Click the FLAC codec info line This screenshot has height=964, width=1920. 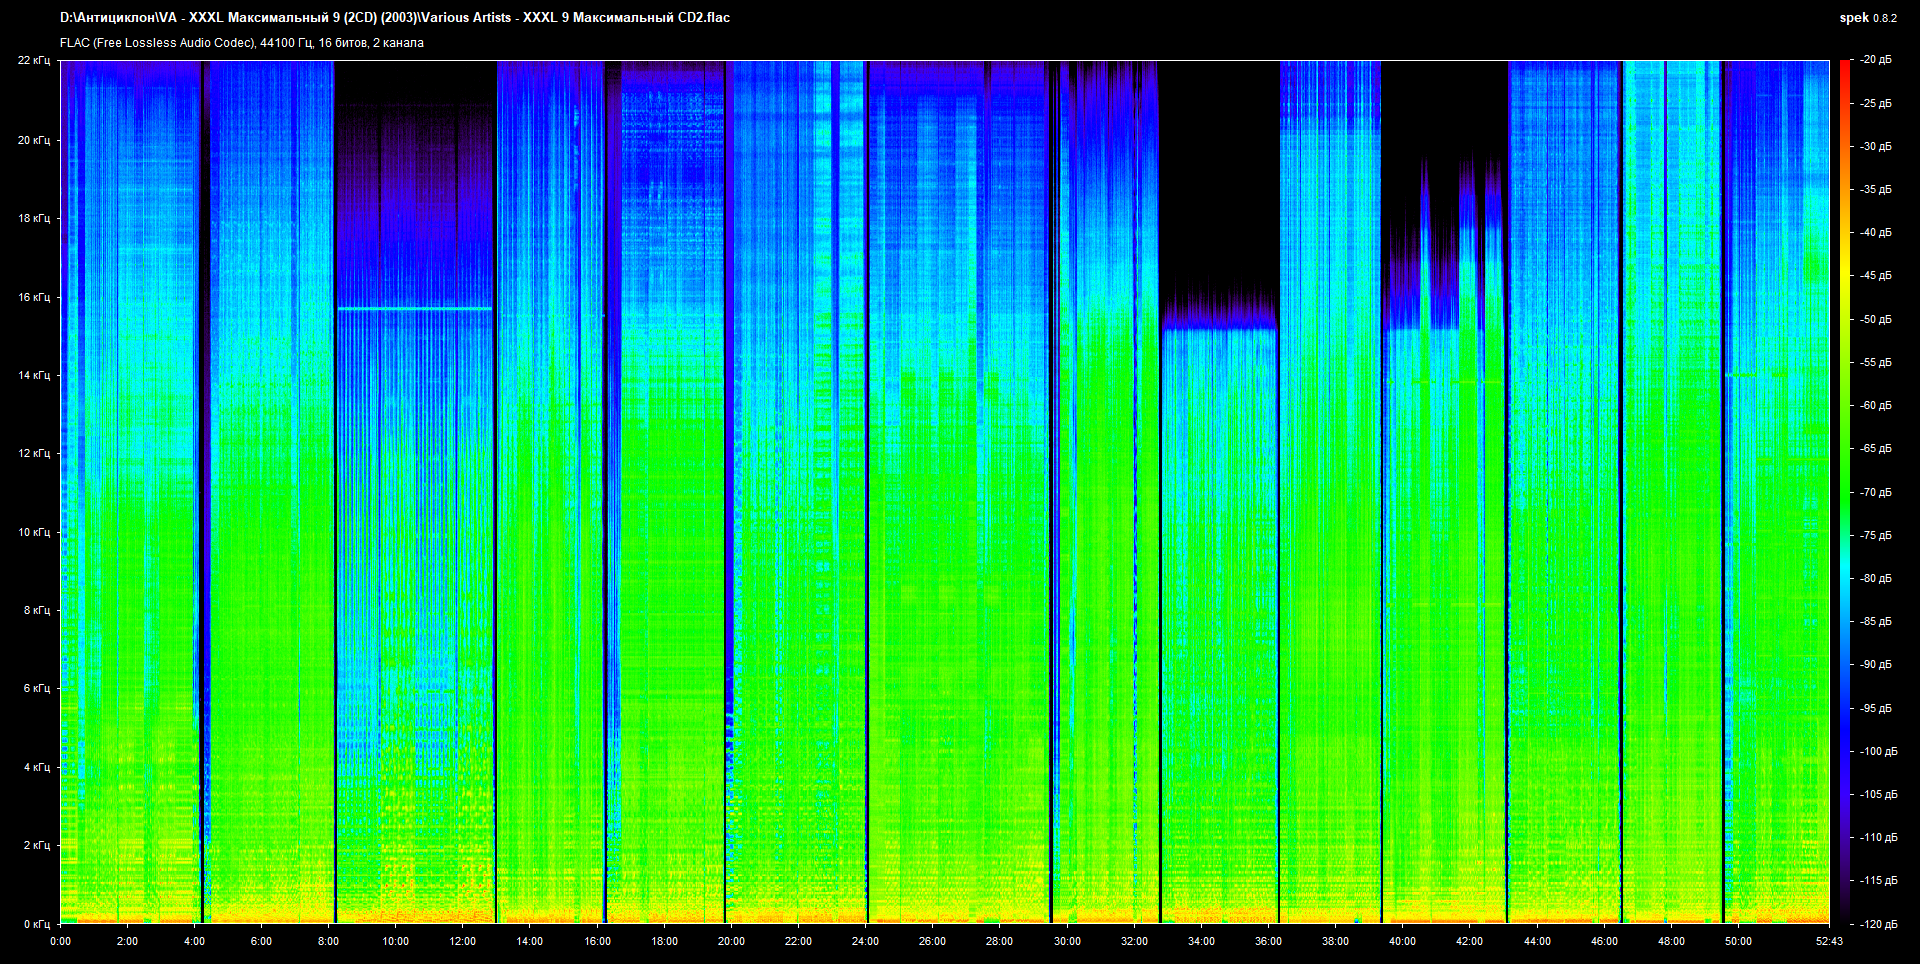242,43
